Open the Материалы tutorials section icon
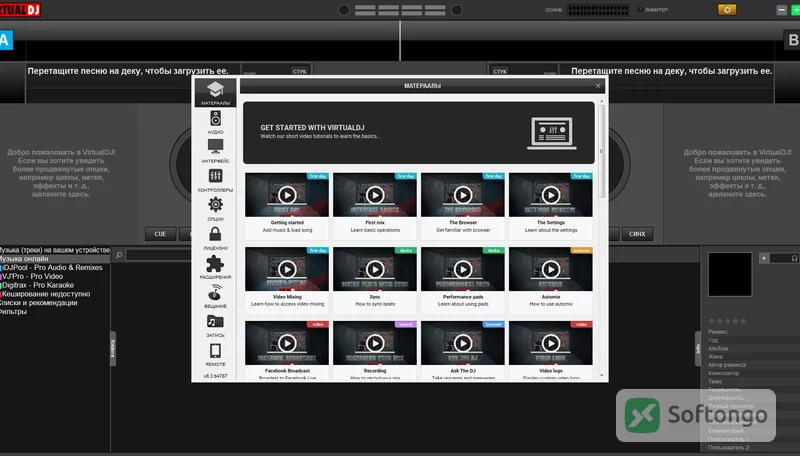 [x=215, y=92]
